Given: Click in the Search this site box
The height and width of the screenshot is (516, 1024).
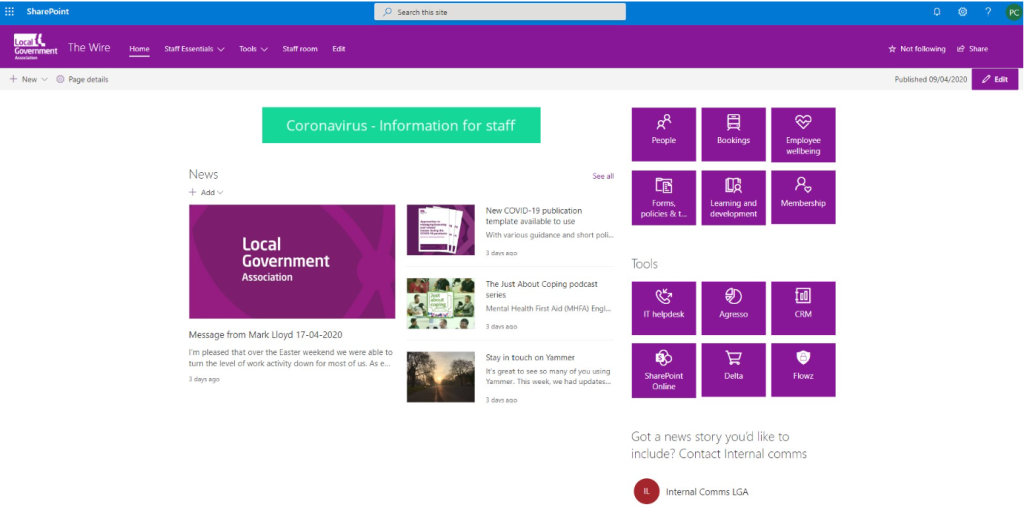Looking at the screenshot, I should tap(500, 12).
